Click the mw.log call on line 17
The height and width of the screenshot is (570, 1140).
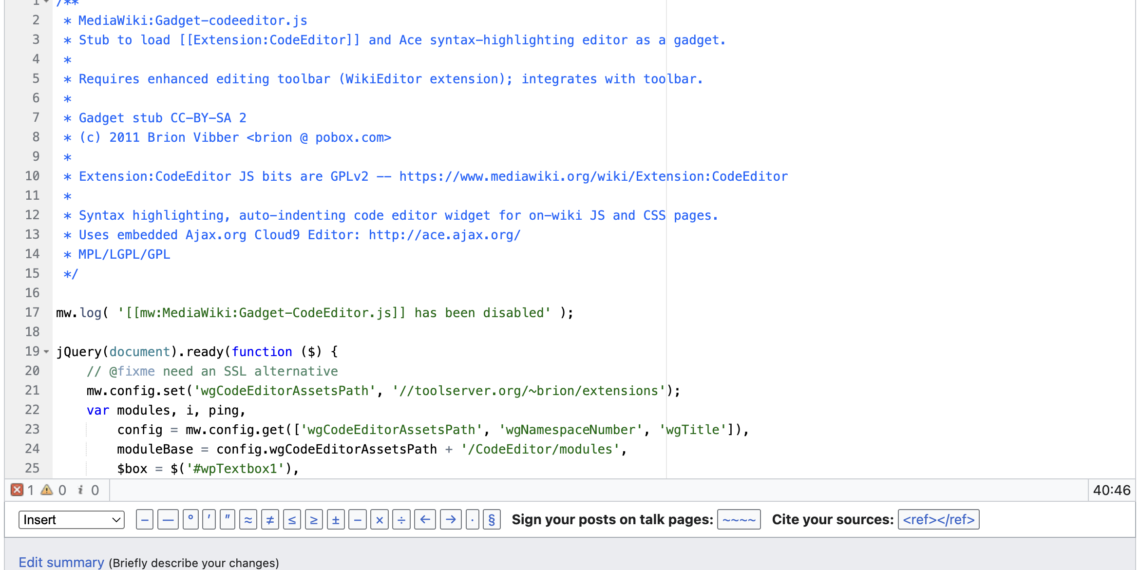[315, 313]
